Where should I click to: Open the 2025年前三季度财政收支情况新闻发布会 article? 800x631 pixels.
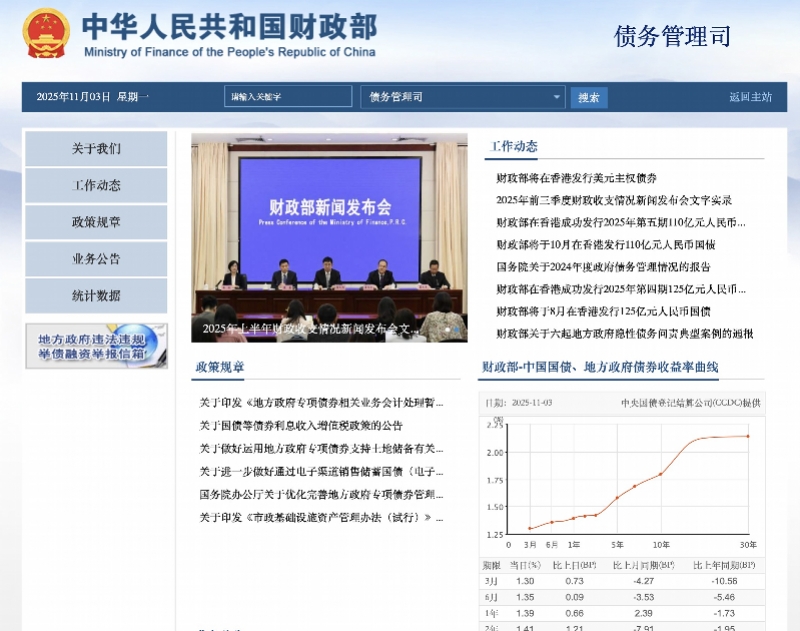pyautogui.click(x=610, y=200)
